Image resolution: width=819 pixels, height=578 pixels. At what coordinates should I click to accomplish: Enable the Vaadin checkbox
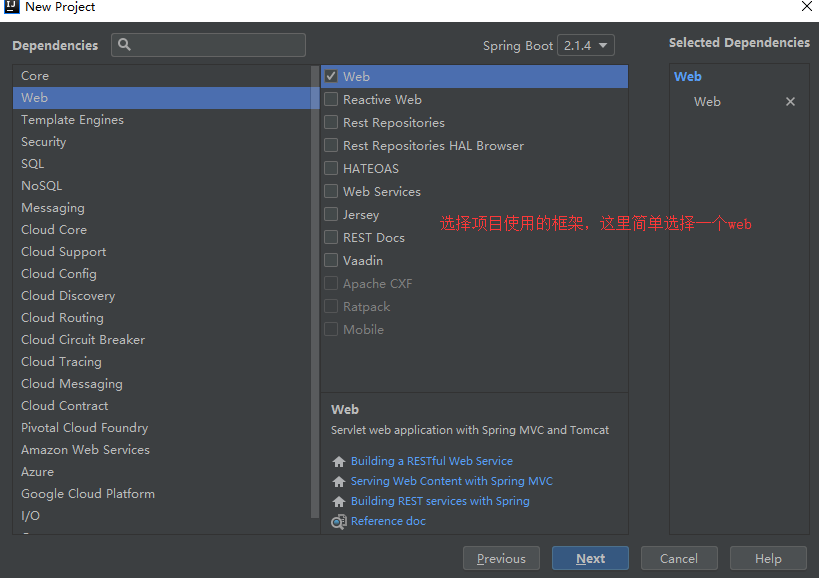click(331, 260)
